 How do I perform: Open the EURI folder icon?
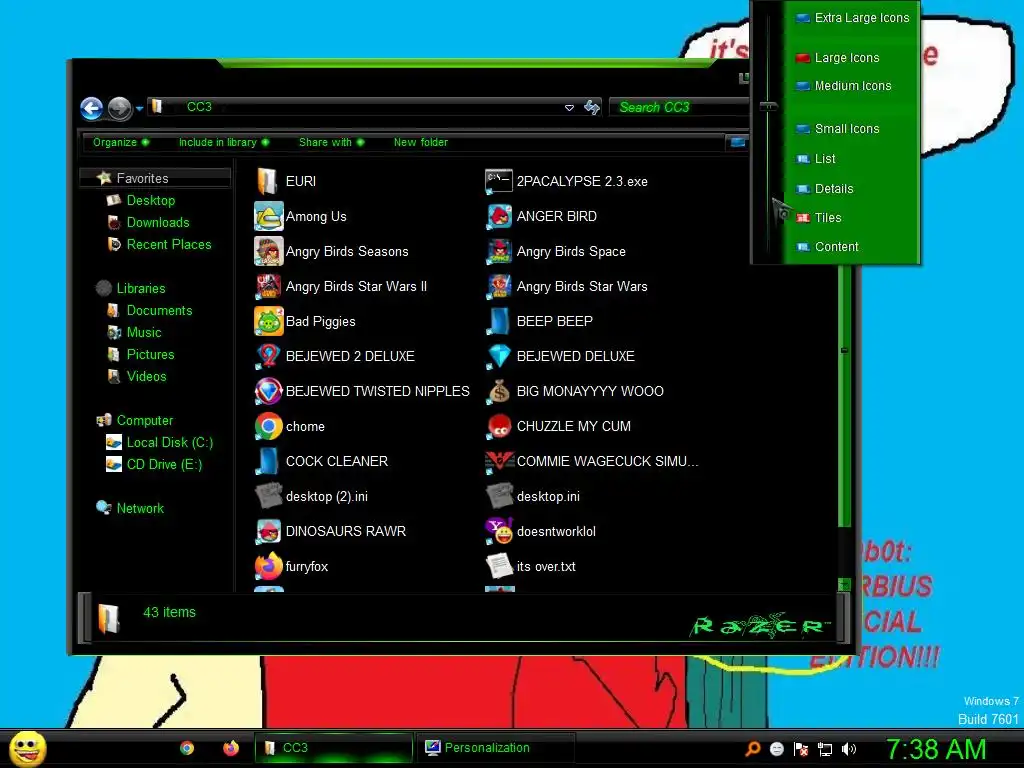[268, 182]
